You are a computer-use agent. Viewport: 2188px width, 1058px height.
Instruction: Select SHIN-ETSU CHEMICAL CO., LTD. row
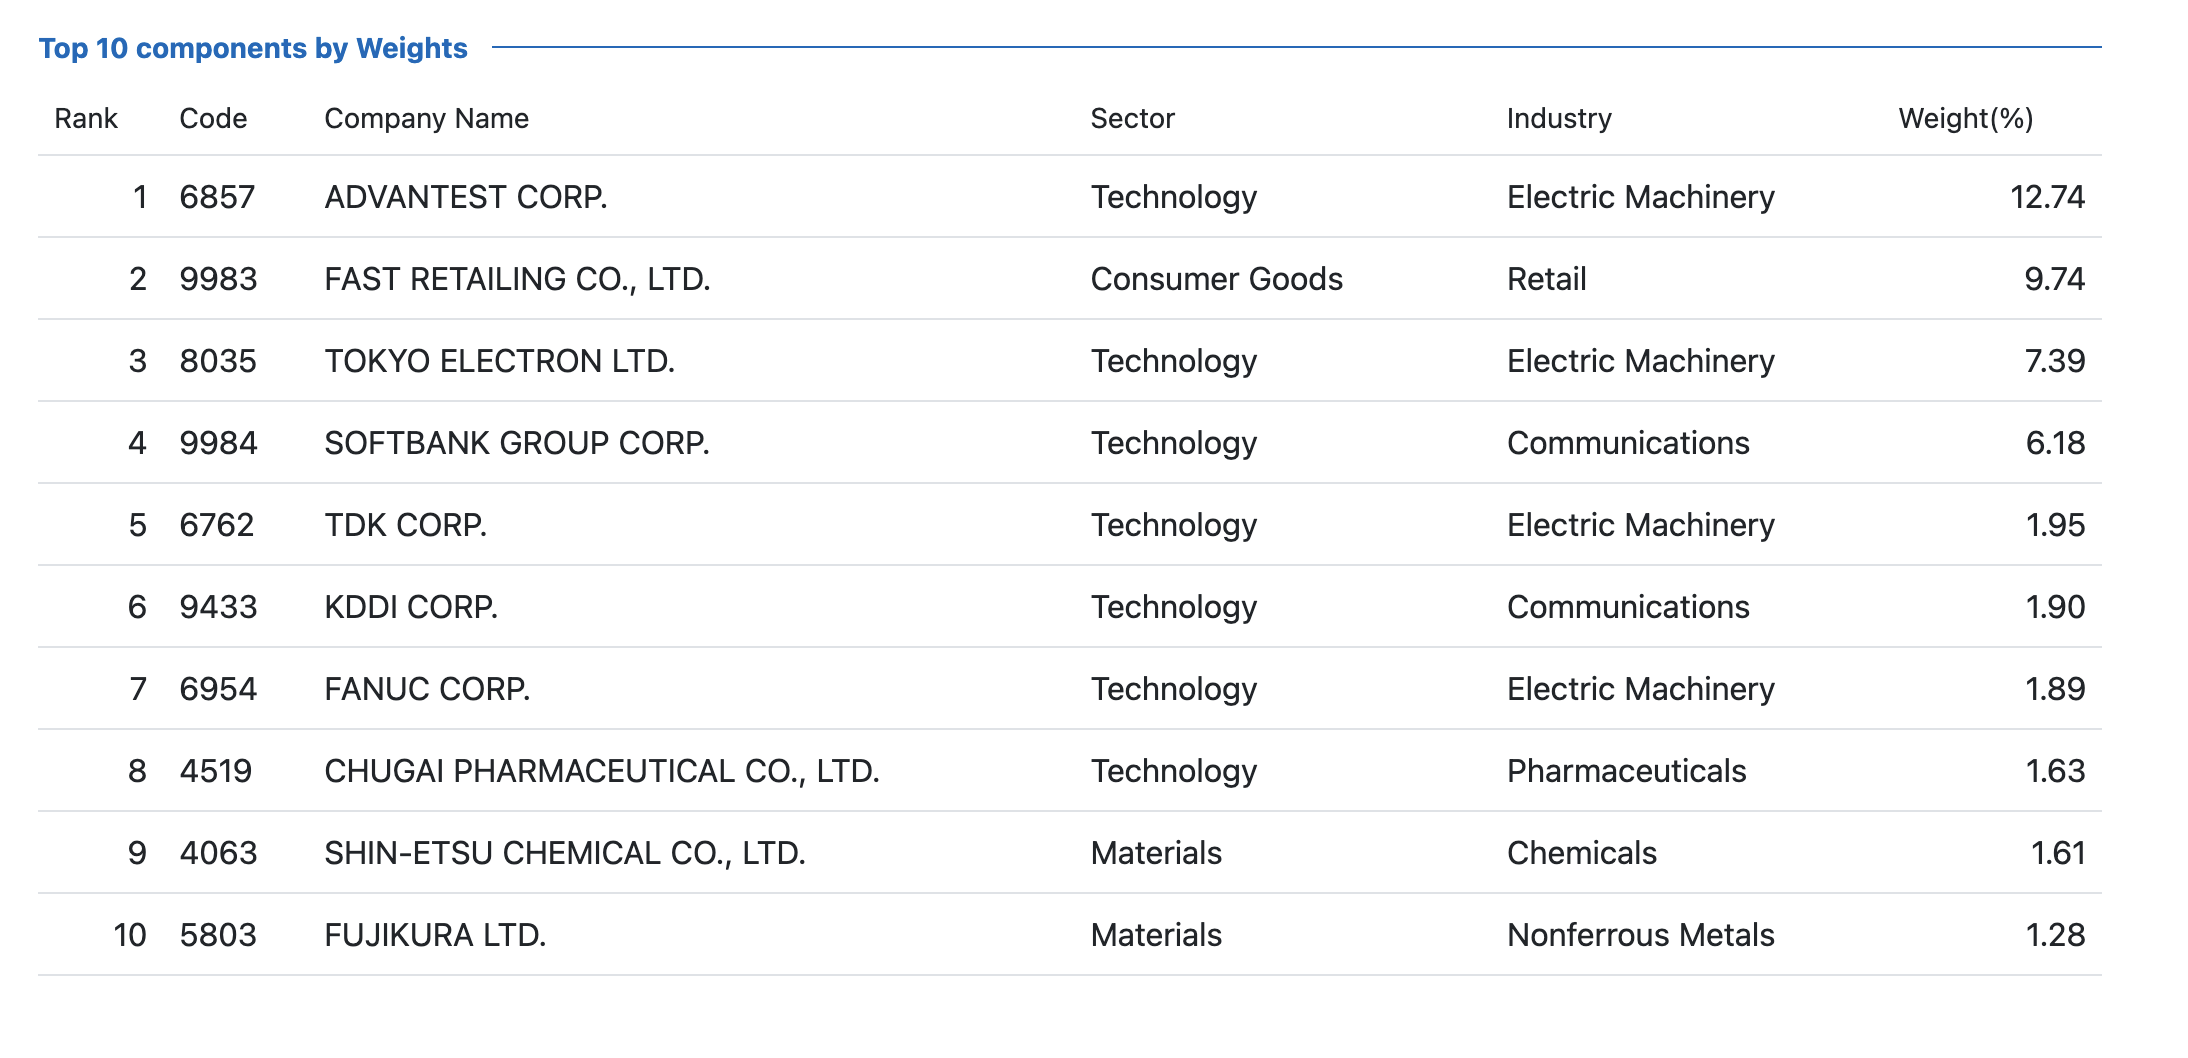pyautogui.click(x=565, y=853)
